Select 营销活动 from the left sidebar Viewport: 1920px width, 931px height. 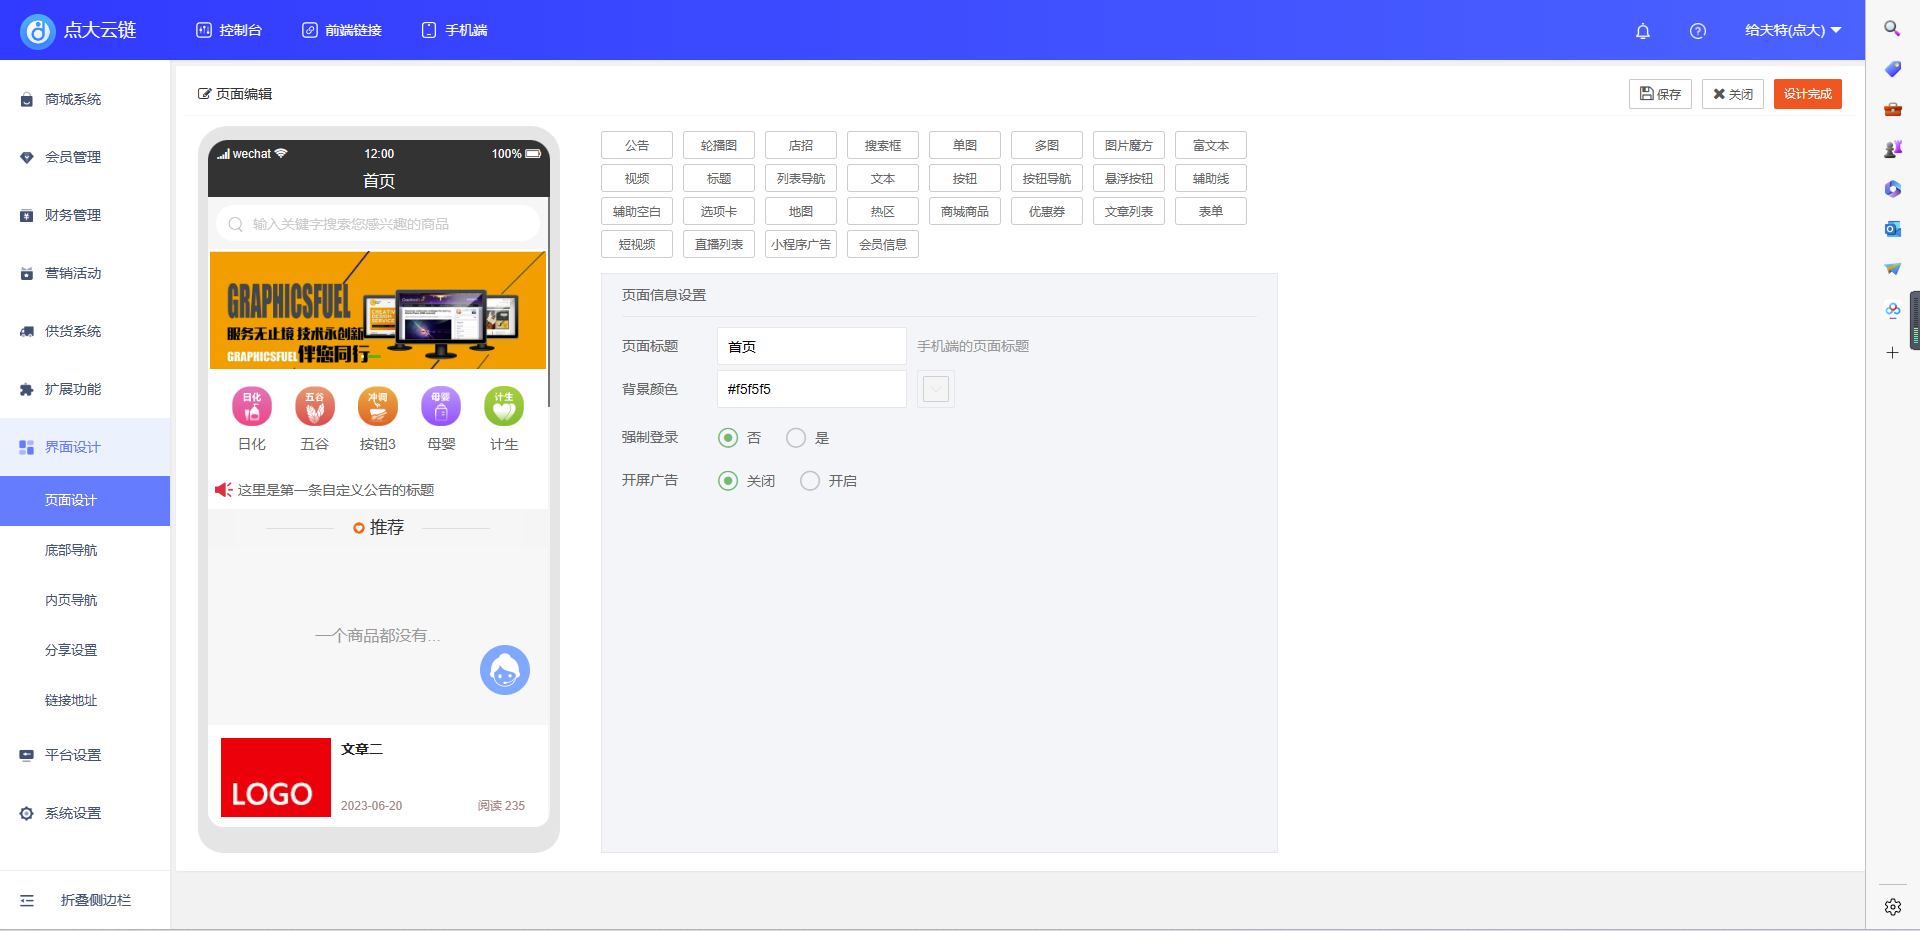[73, 273]
